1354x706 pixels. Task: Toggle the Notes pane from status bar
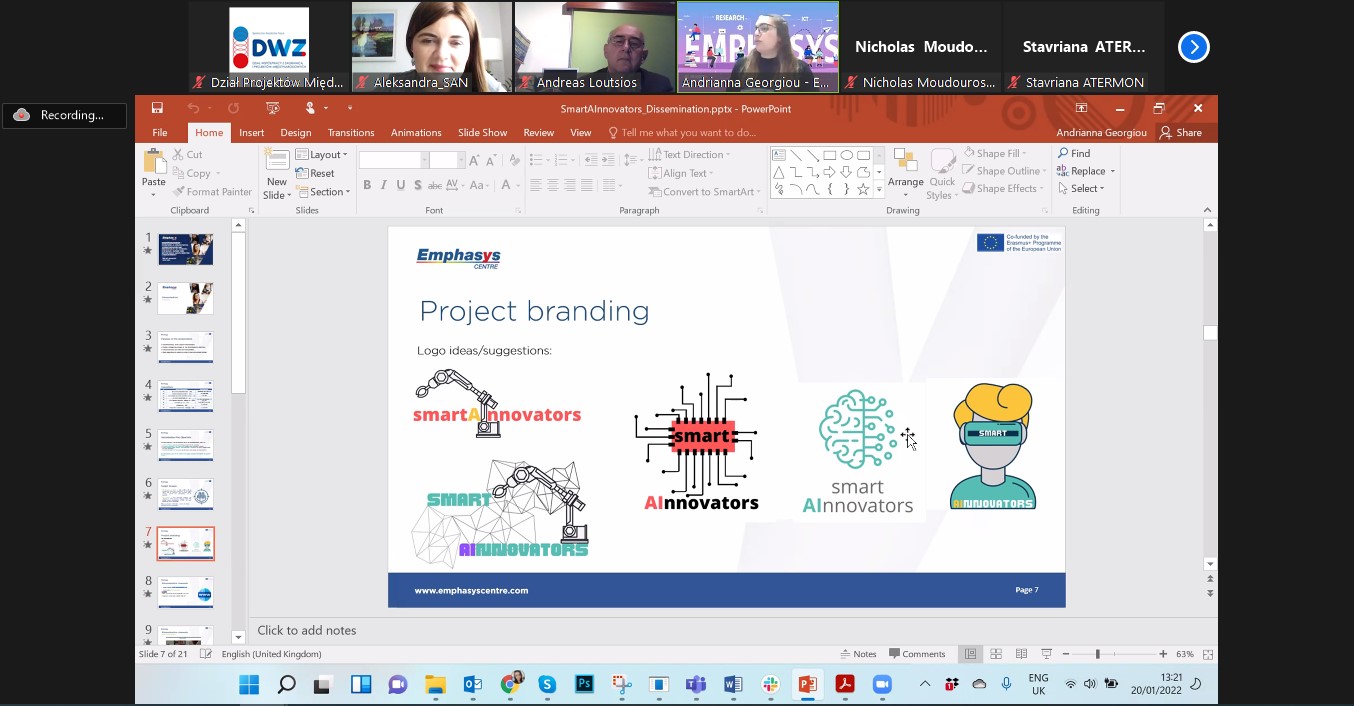858,654
